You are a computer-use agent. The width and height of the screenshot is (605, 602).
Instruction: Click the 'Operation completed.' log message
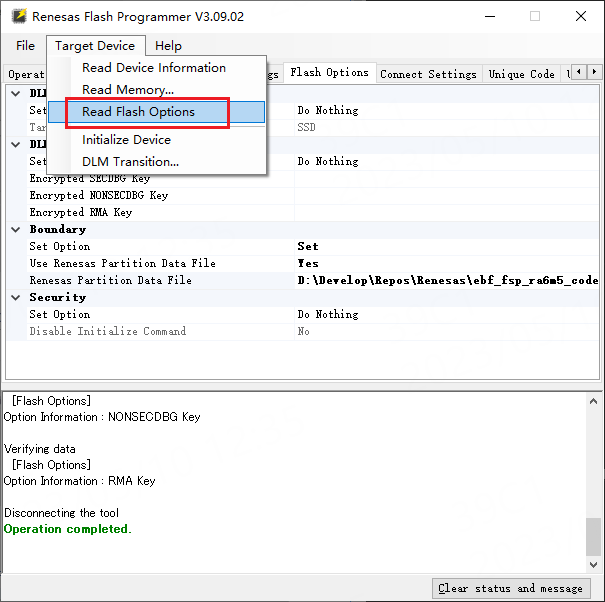68,529
